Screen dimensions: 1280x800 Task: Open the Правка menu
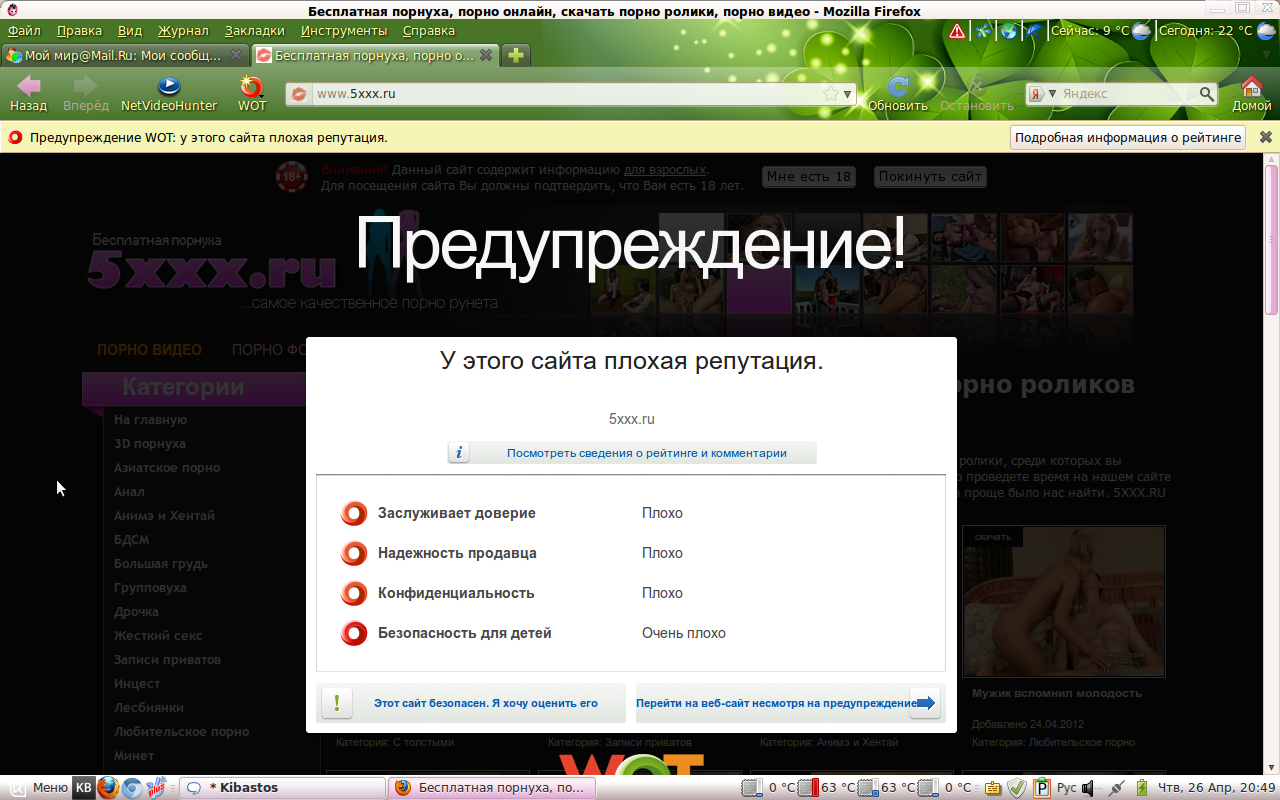79,31
